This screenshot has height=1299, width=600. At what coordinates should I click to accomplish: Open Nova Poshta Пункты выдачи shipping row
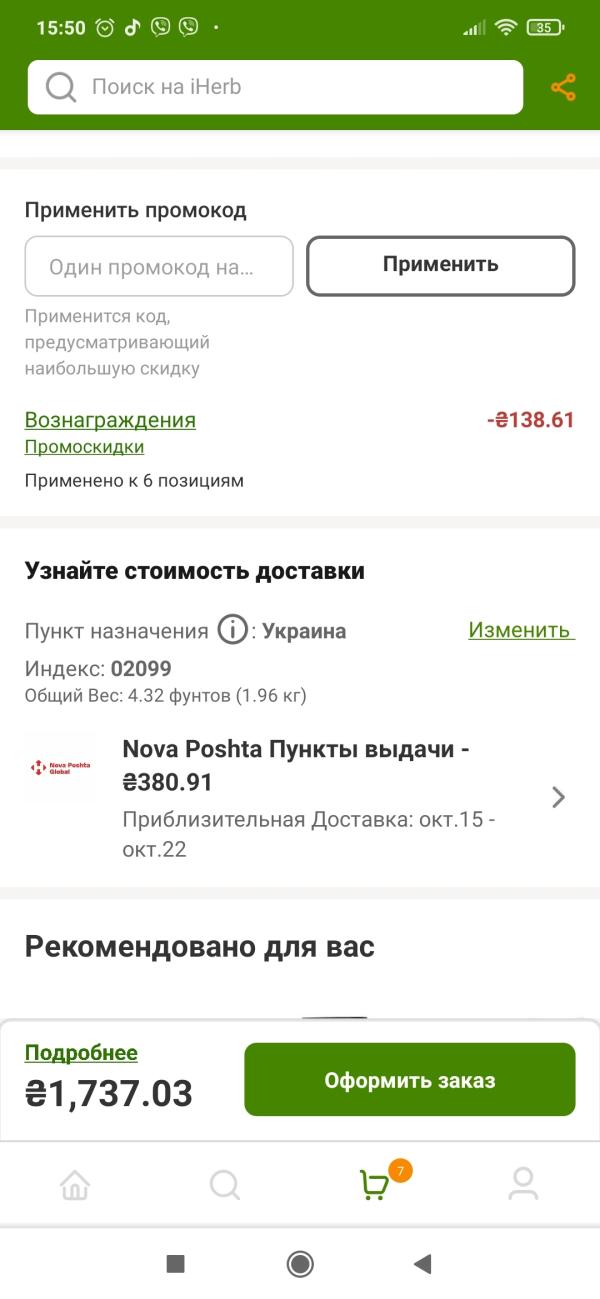tap(300, 799)
